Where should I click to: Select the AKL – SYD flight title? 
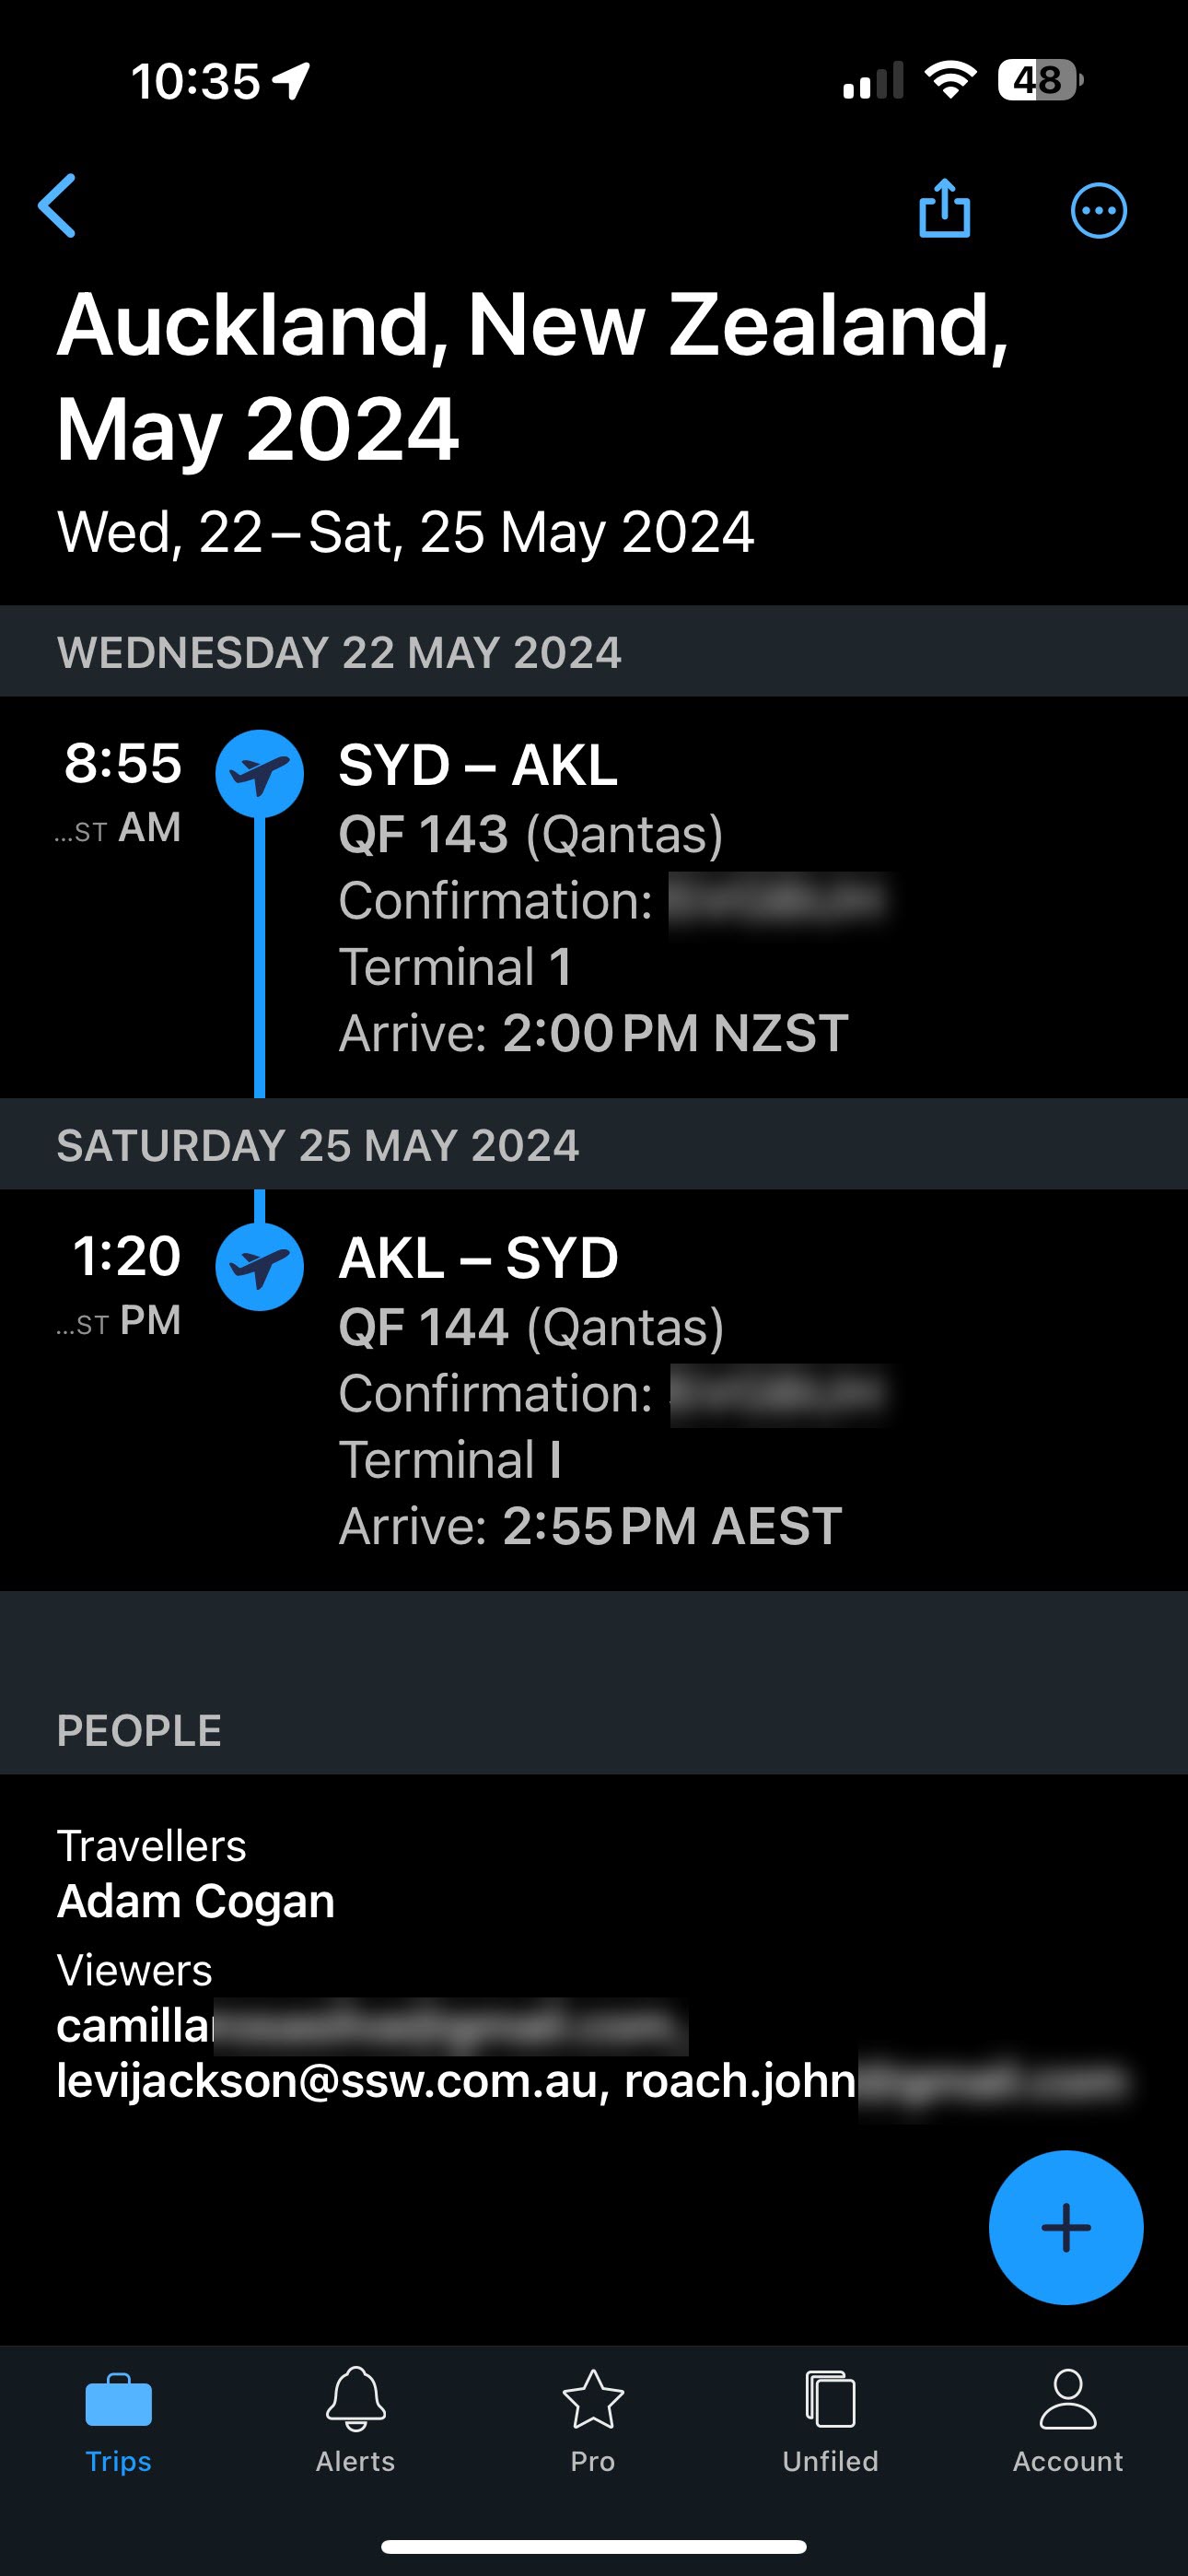(478, 1258)
